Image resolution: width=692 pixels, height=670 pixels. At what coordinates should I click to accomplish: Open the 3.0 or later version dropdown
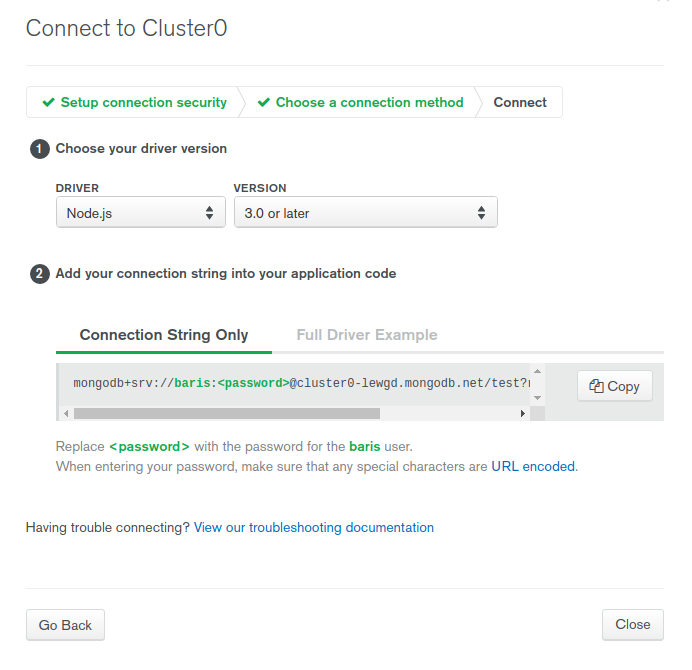tap(365, 213)
